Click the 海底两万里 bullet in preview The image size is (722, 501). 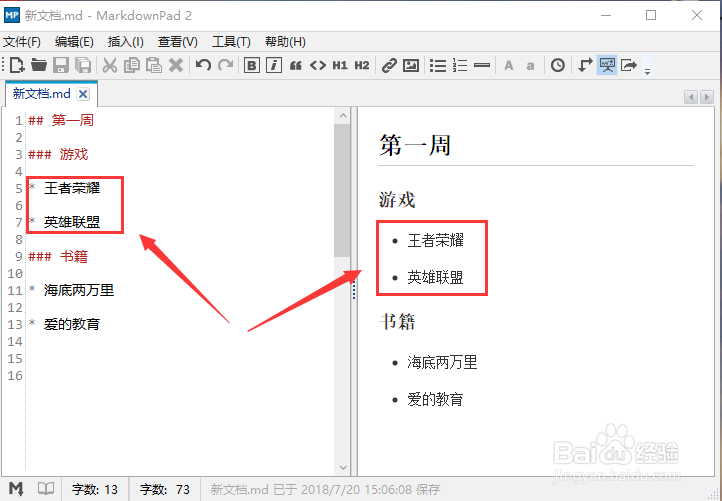pyautogui.click(x=442, y=362)
